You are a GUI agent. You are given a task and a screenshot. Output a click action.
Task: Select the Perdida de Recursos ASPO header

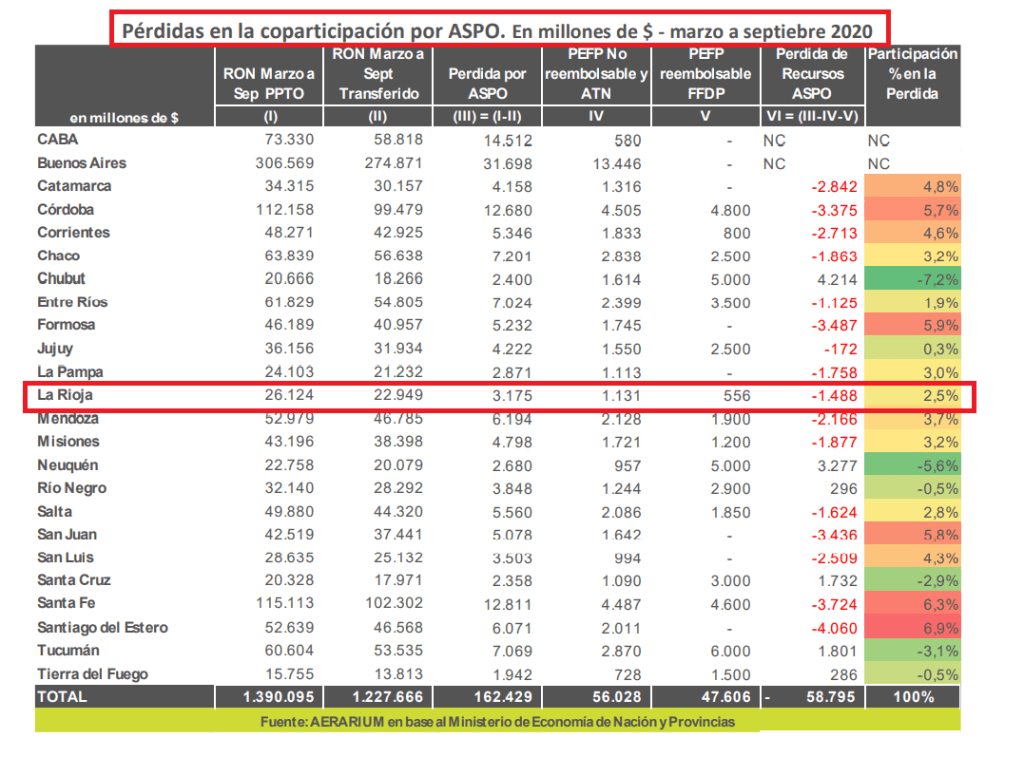(812, 74)
